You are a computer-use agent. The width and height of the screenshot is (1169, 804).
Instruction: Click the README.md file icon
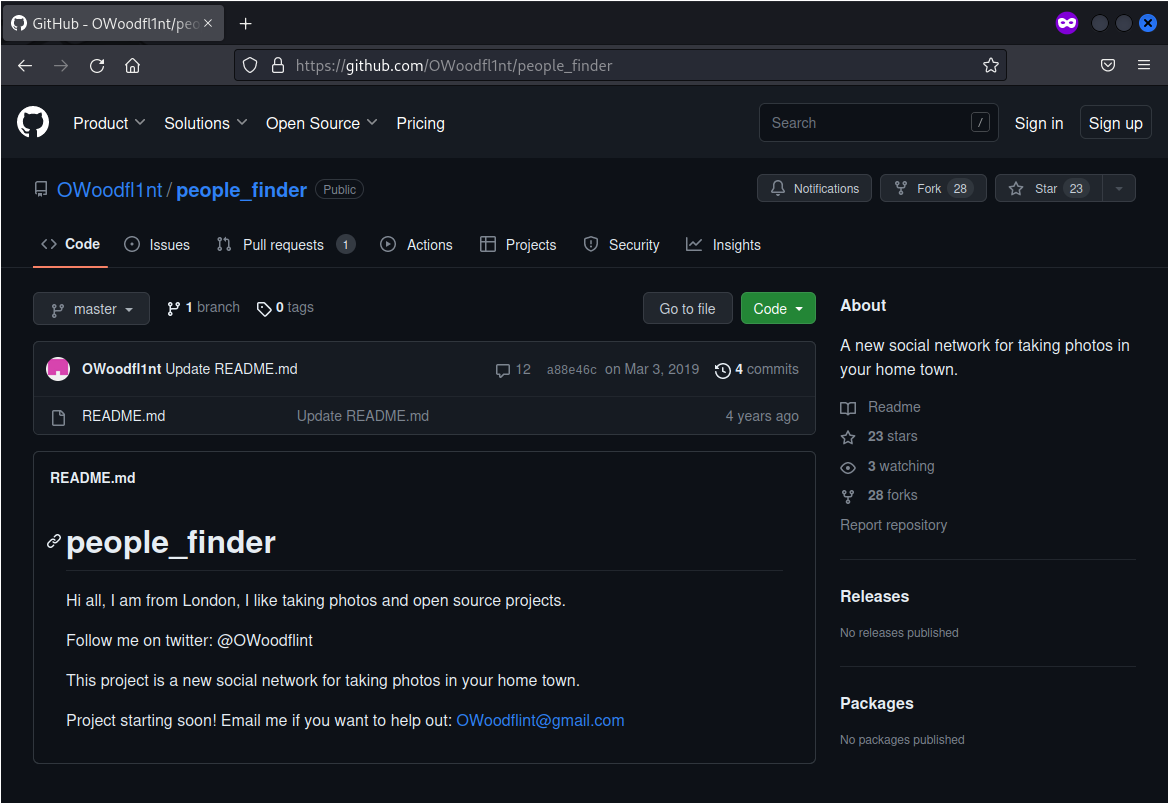point(58,416)
